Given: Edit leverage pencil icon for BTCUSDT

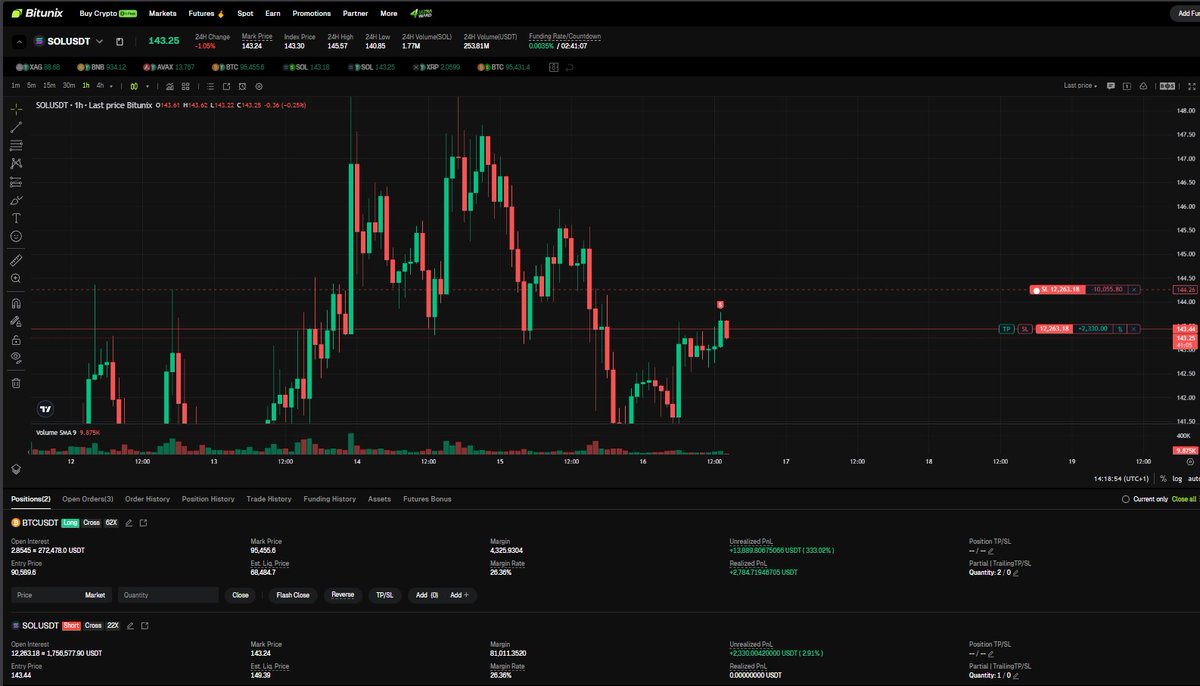Looking at the screenshot, I should coord(128,523).
